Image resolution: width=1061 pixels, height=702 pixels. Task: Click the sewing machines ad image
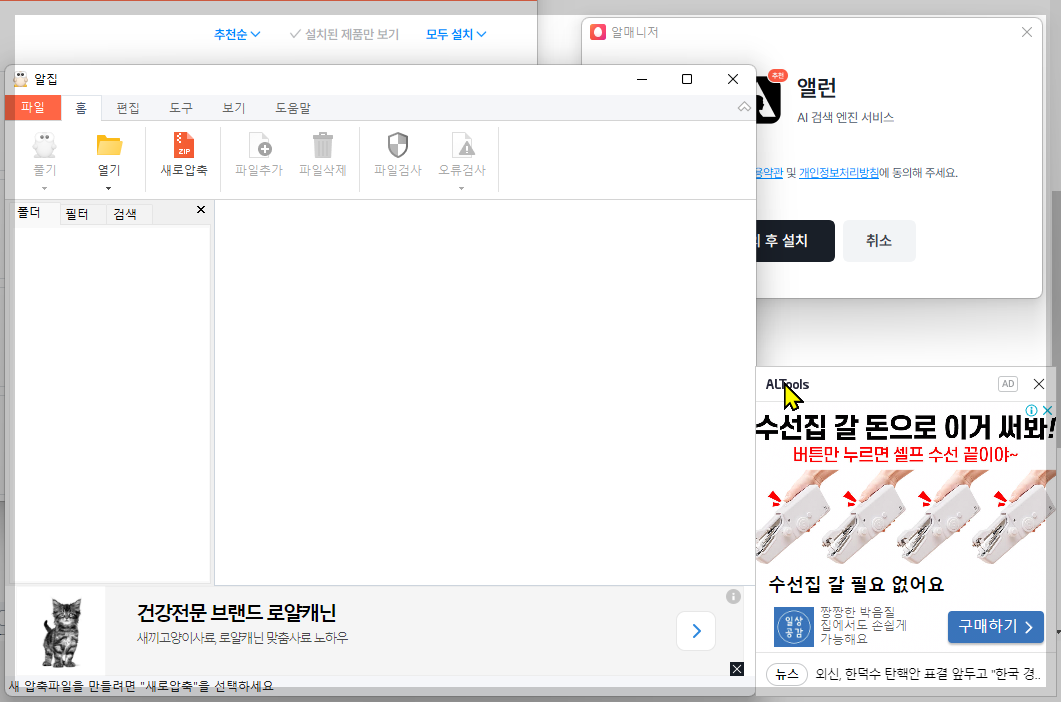(x=905, y=518)
